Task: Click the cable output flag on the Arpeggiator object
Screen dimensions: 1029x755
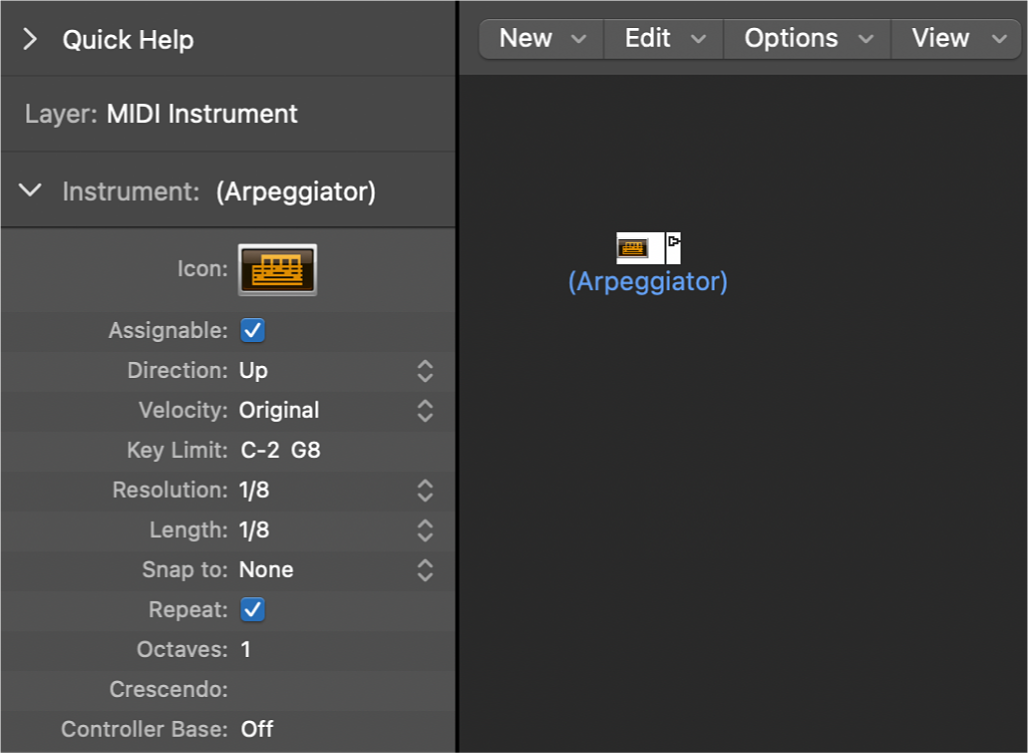Action: pos(673,241)
